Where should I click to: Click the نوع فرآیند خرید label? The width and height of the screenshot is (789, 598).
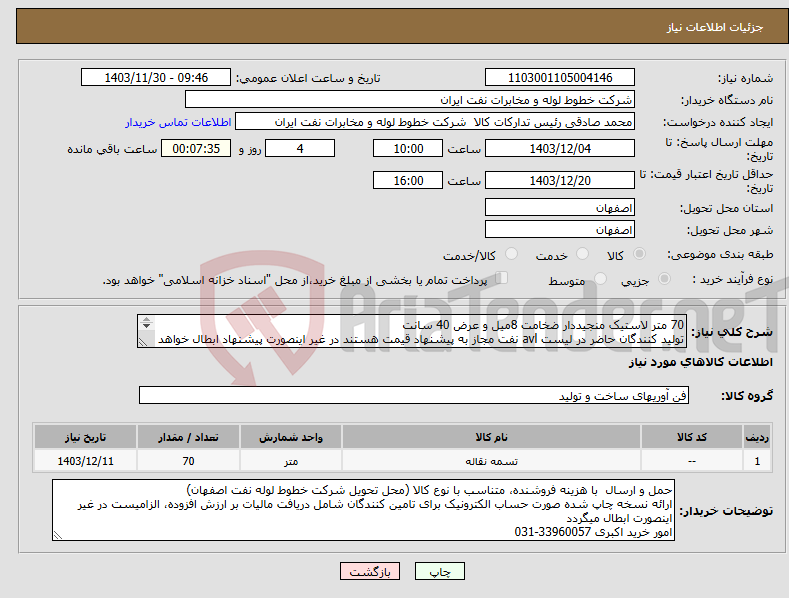pos(733,279)
